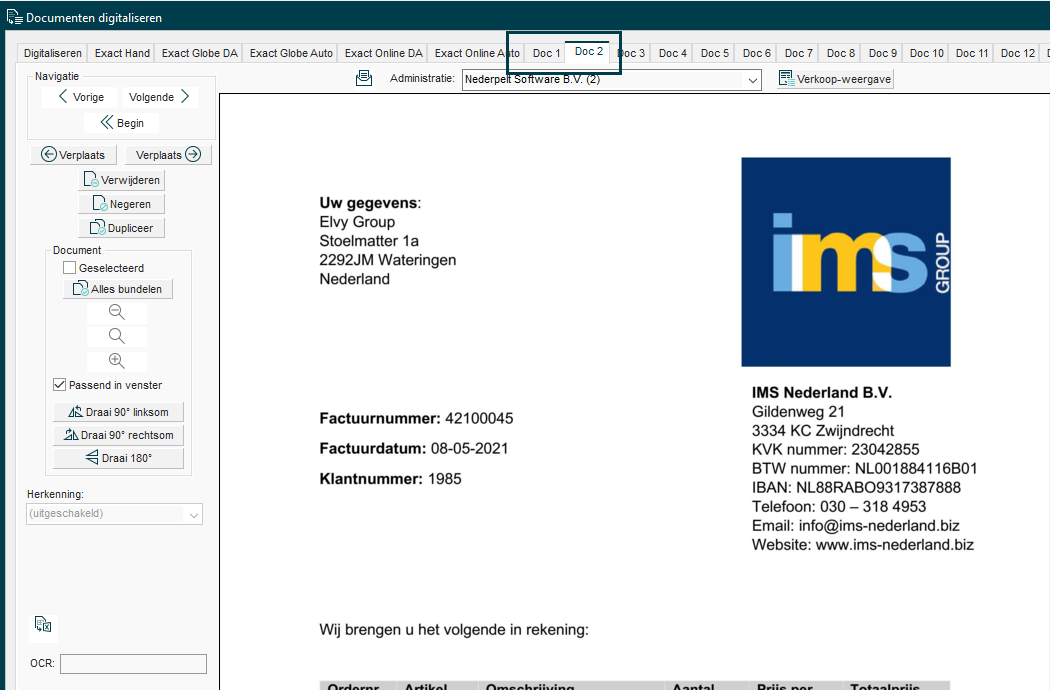Viewport: 1050px width, 690px height.
Task: Click customer number 1985
Action: [x=445, y=479]
